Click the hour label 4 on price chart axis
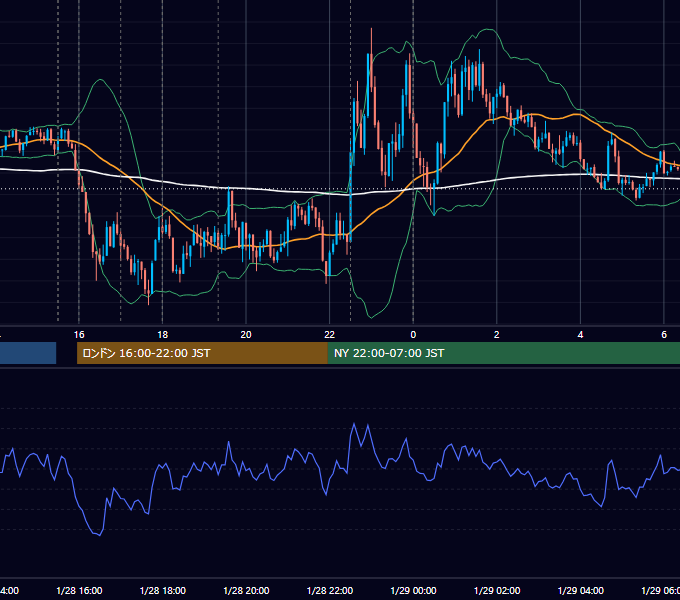 pos(580,335)
